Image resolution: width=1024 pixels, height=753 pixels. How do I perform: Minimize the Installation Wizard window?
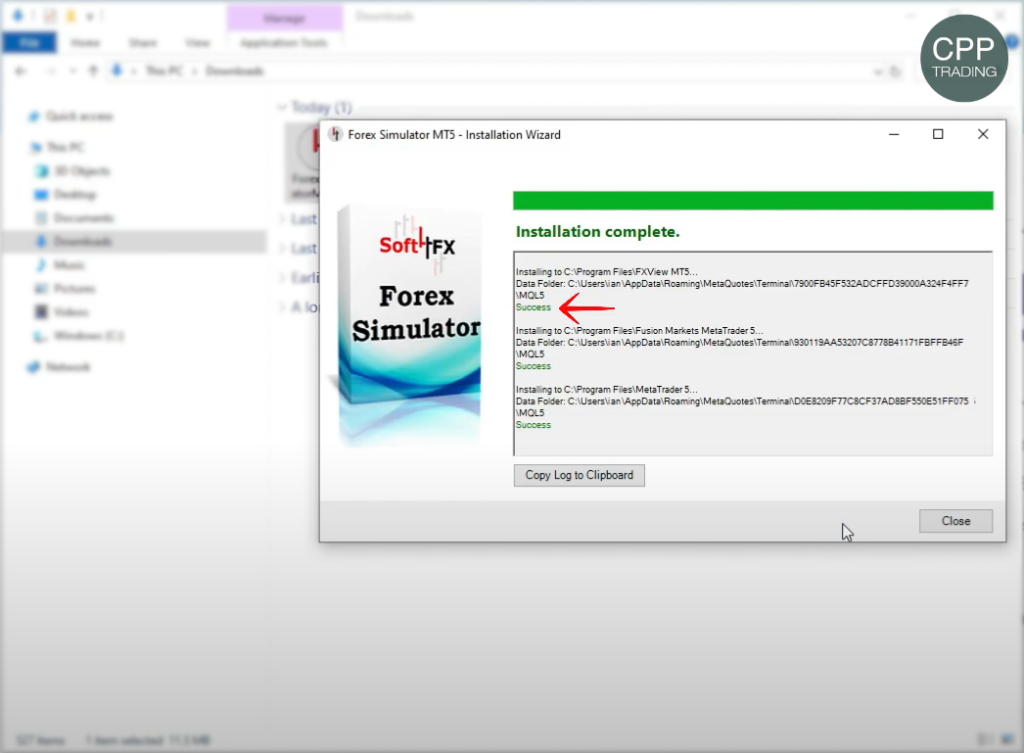pos(894,135)
